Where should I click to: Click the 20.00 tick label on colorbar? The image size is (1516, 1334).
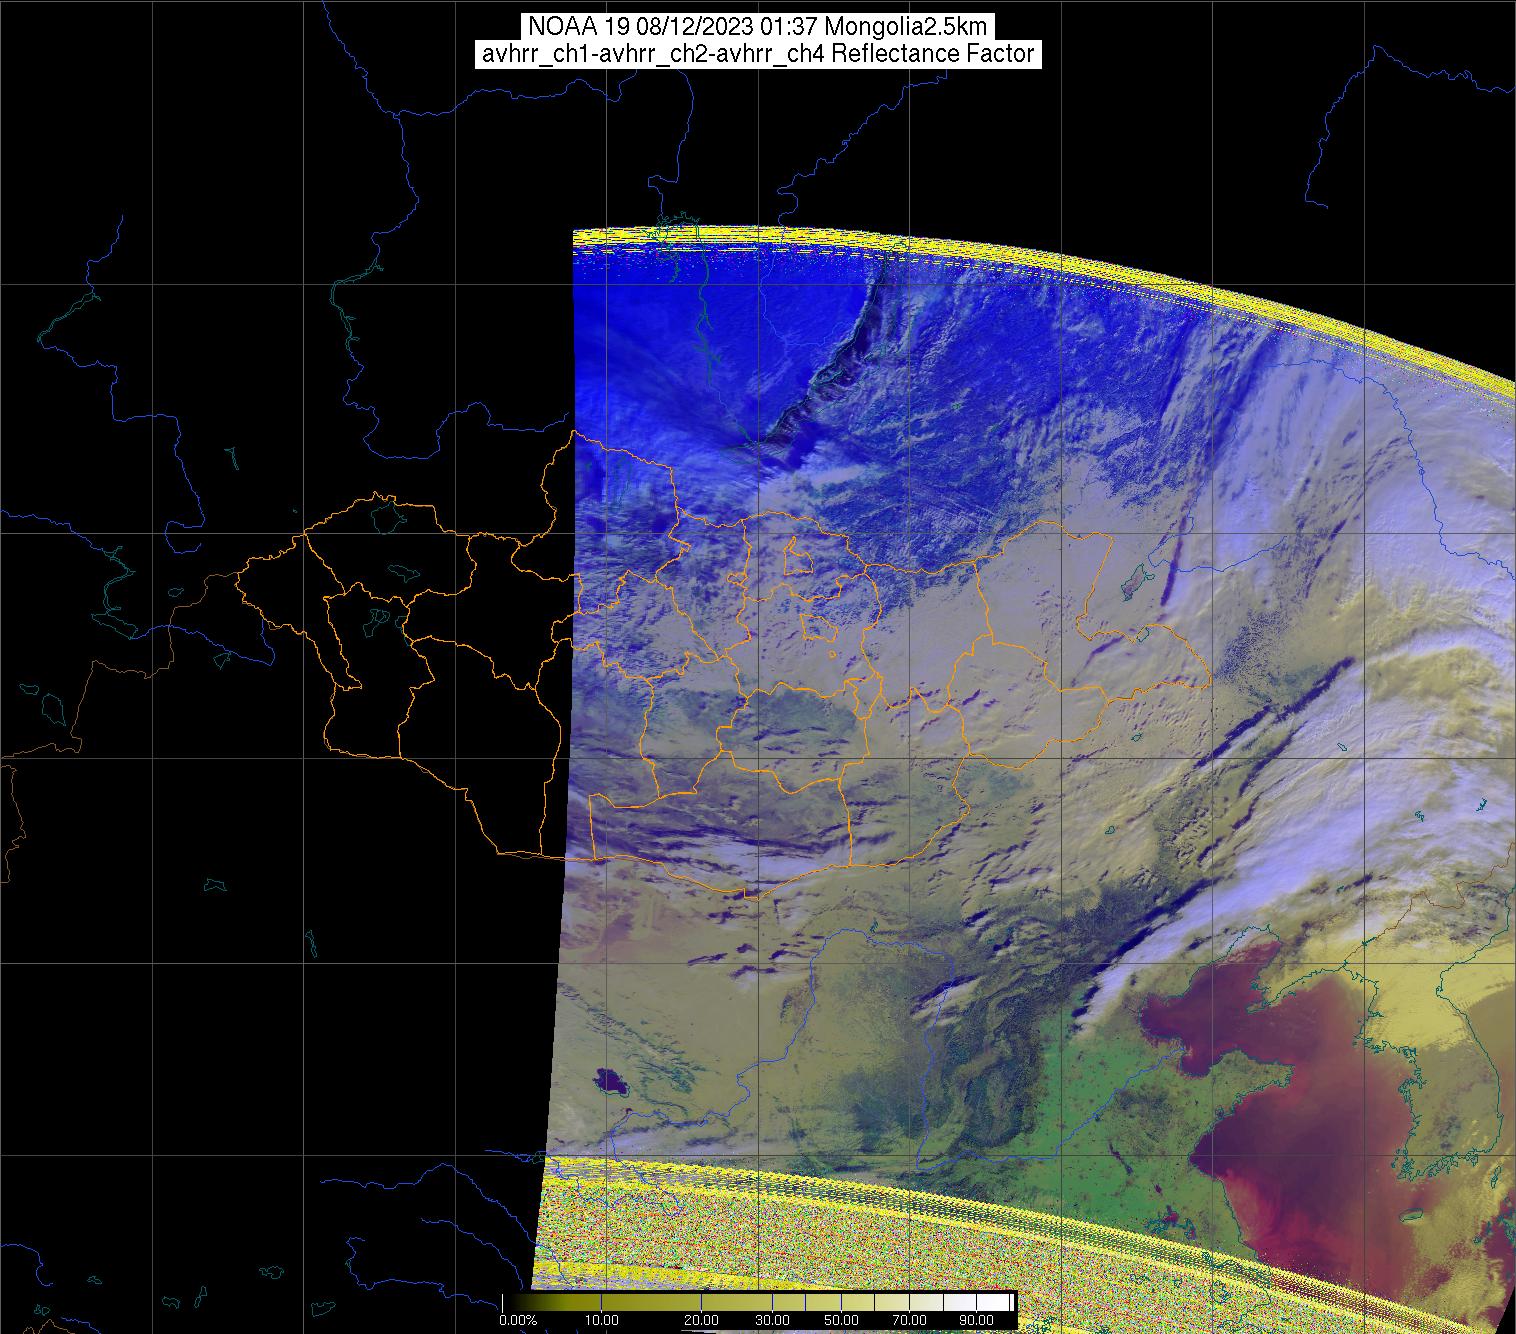pyautogui.click(x=702, y=1321)
